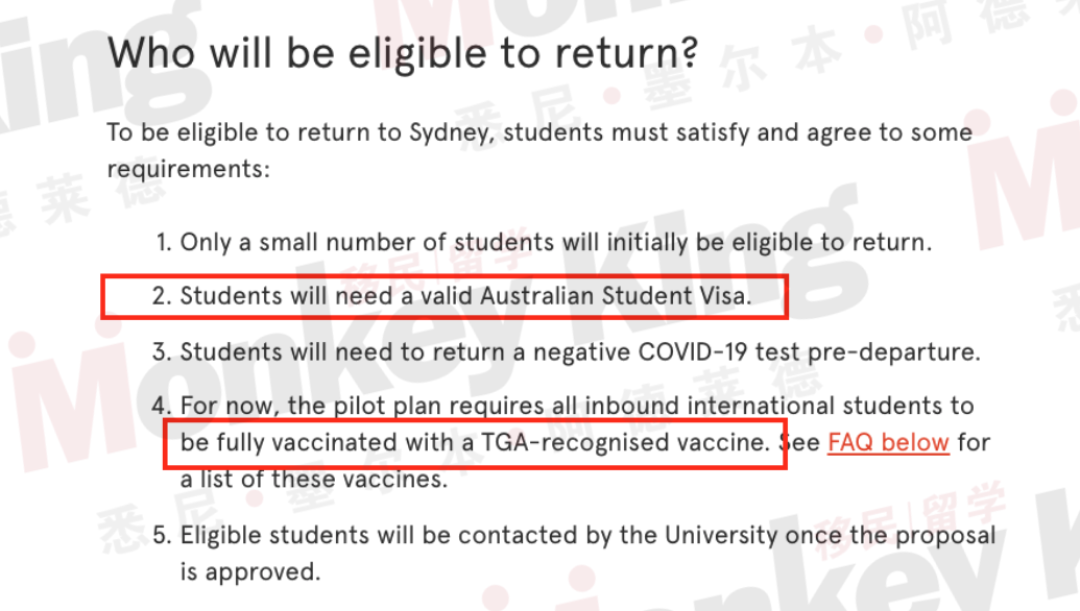The height and width of the screenshot is (611, 1080).
Task: Click 'a list of these vaccines' line
Action: click(314, 479)
